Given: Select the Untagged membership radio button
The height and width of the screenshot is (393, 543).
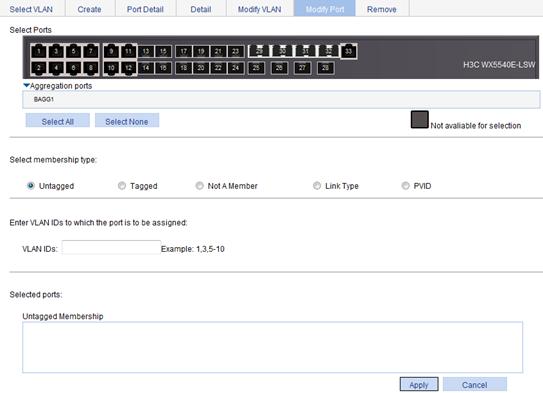Looking at the screenshot, I should tap(30, 186).
